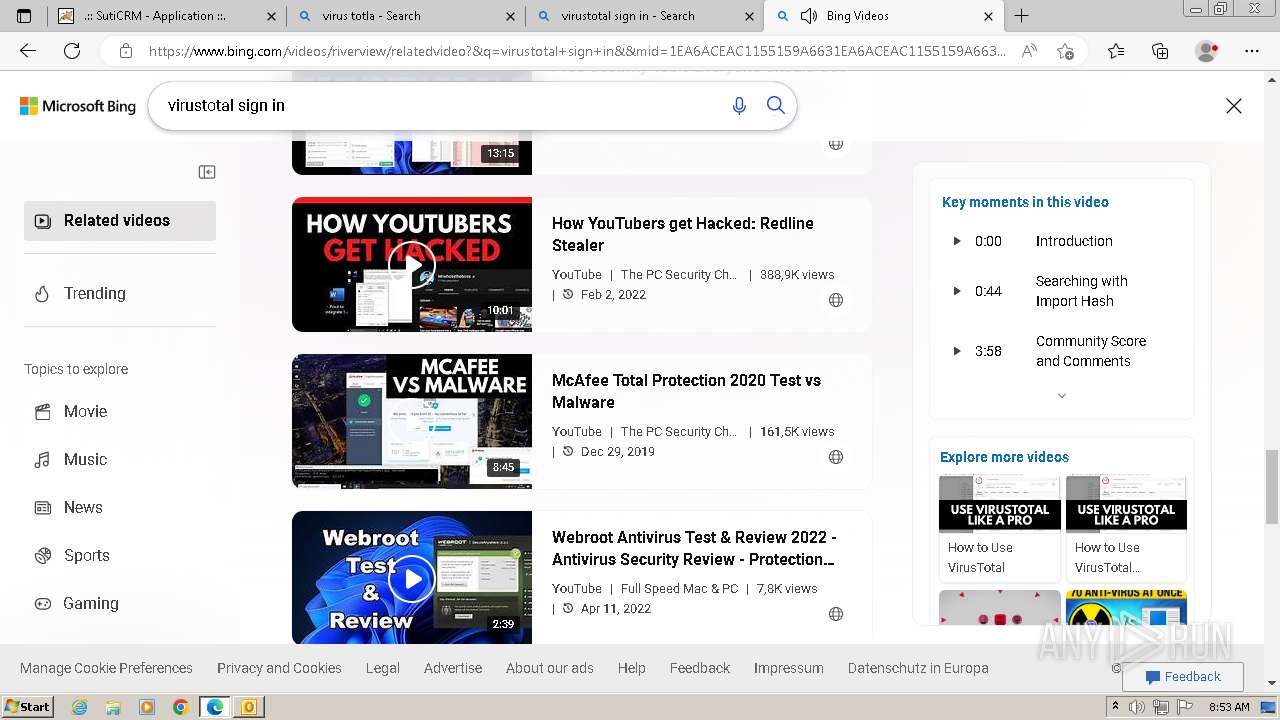
Task: Play the Webroot Antivirus video thumbnail
Action: (412, 578)
